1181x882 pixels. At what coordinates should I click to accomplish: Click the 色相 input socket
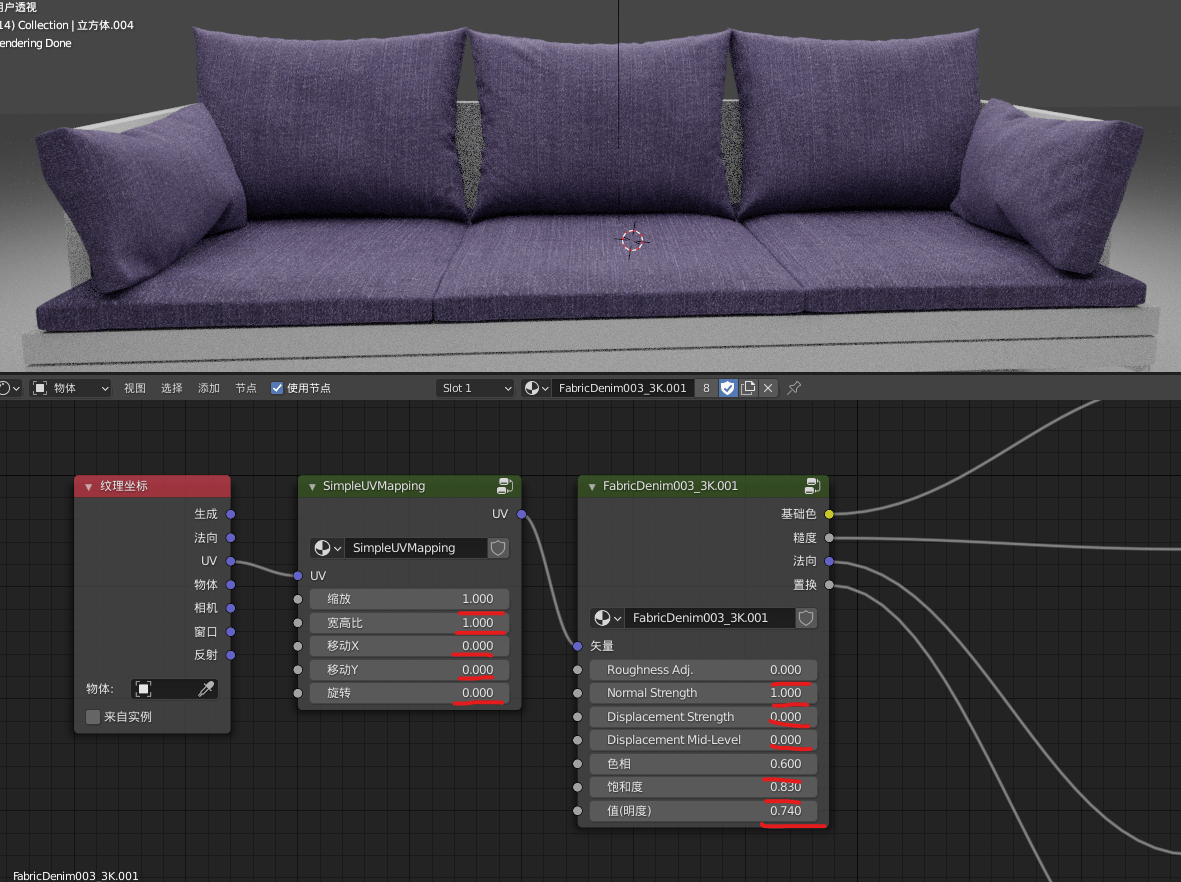point(578,764)
